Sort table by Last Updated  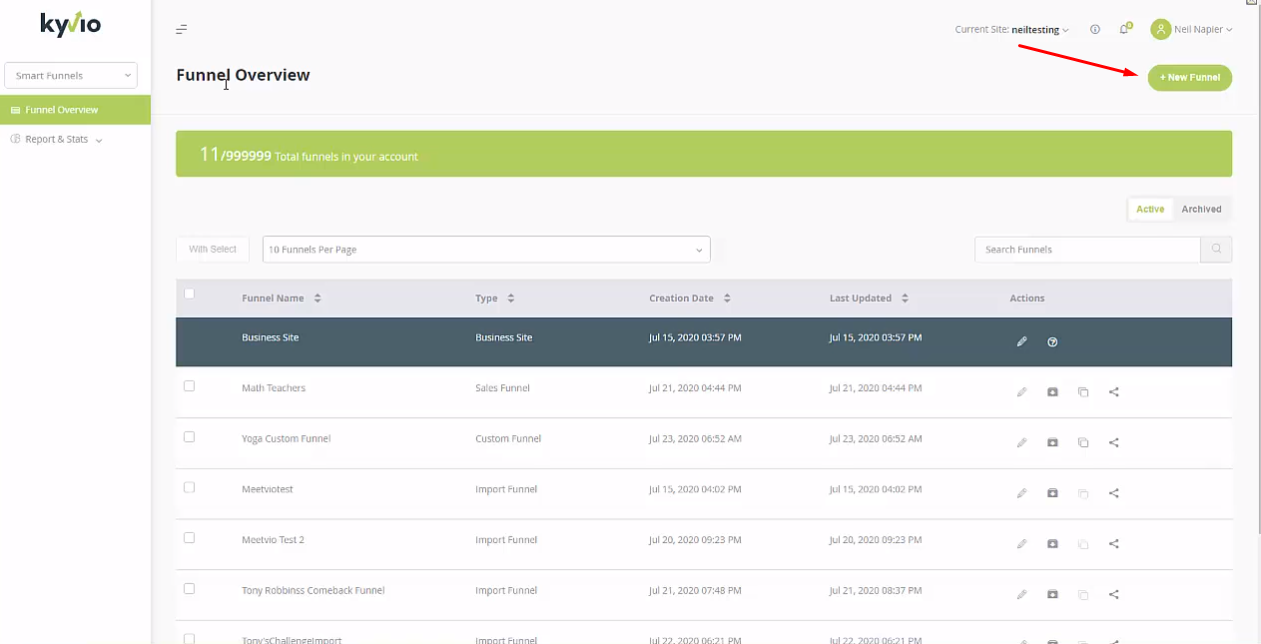[x=869, y=298]
